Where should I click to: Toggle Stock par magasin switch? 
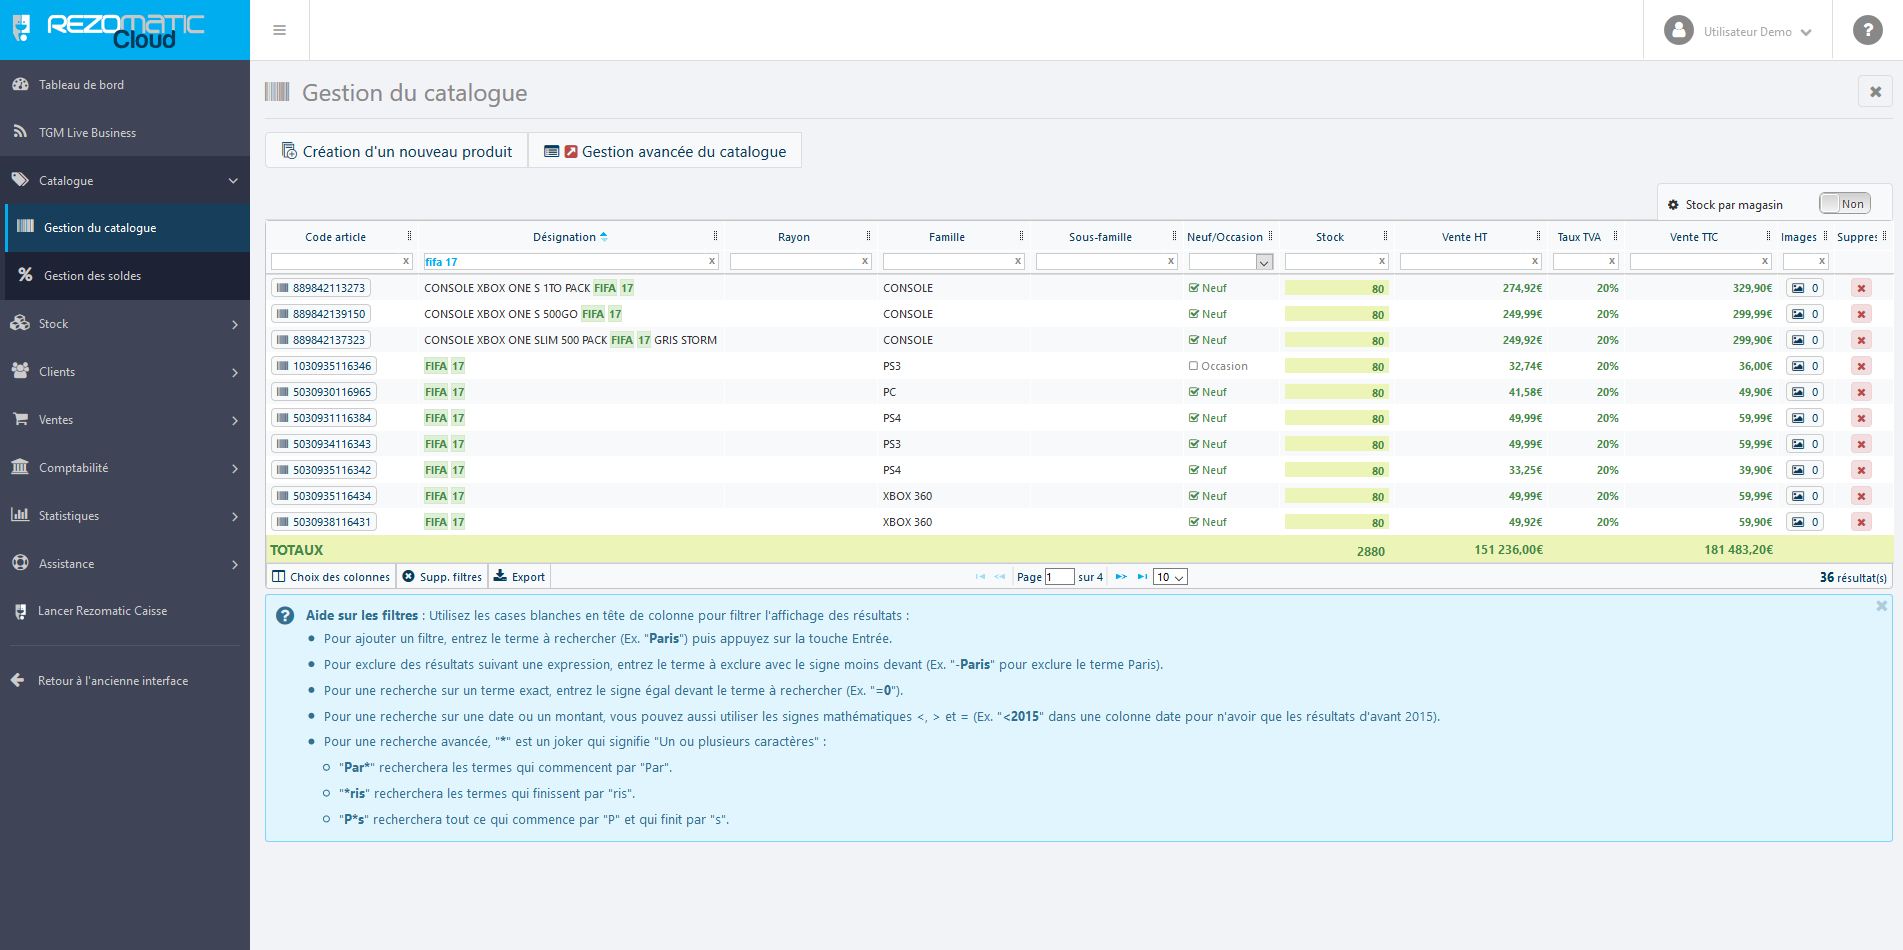point(1844,204)
